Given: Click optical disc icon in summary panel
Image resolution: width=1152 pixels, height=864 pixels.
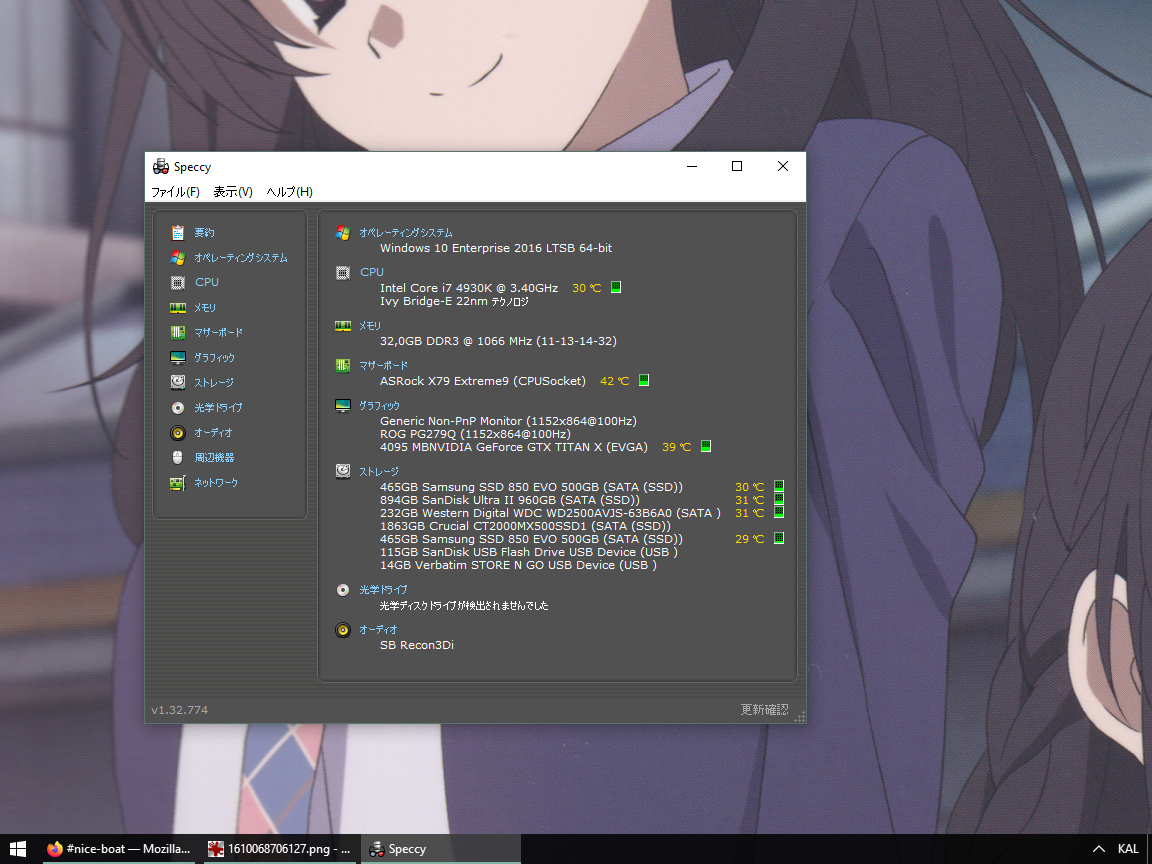Looking at the screenshot, I should pyautogui.click(x=343, y=590).
